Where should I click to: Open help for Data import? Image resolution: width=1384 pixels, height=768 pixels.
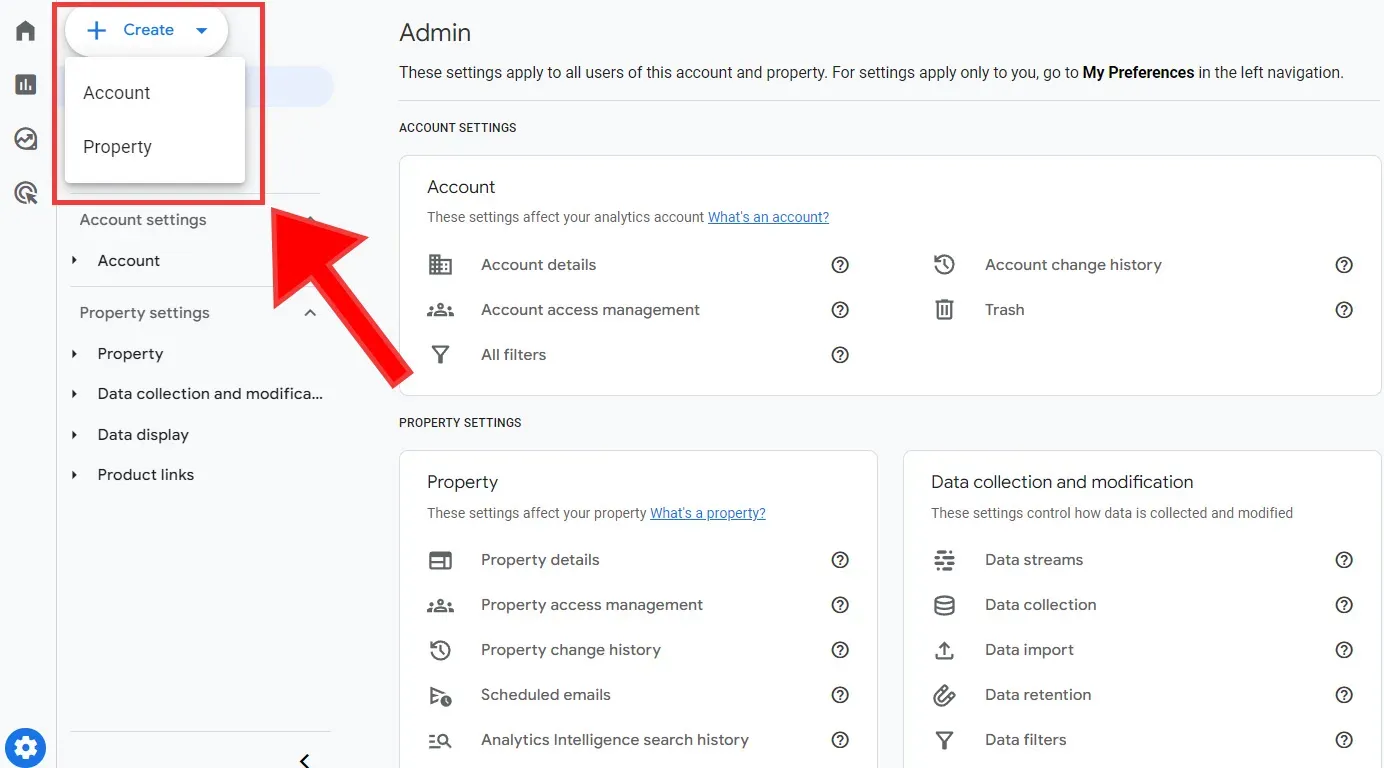click(x=1344, y=650)
